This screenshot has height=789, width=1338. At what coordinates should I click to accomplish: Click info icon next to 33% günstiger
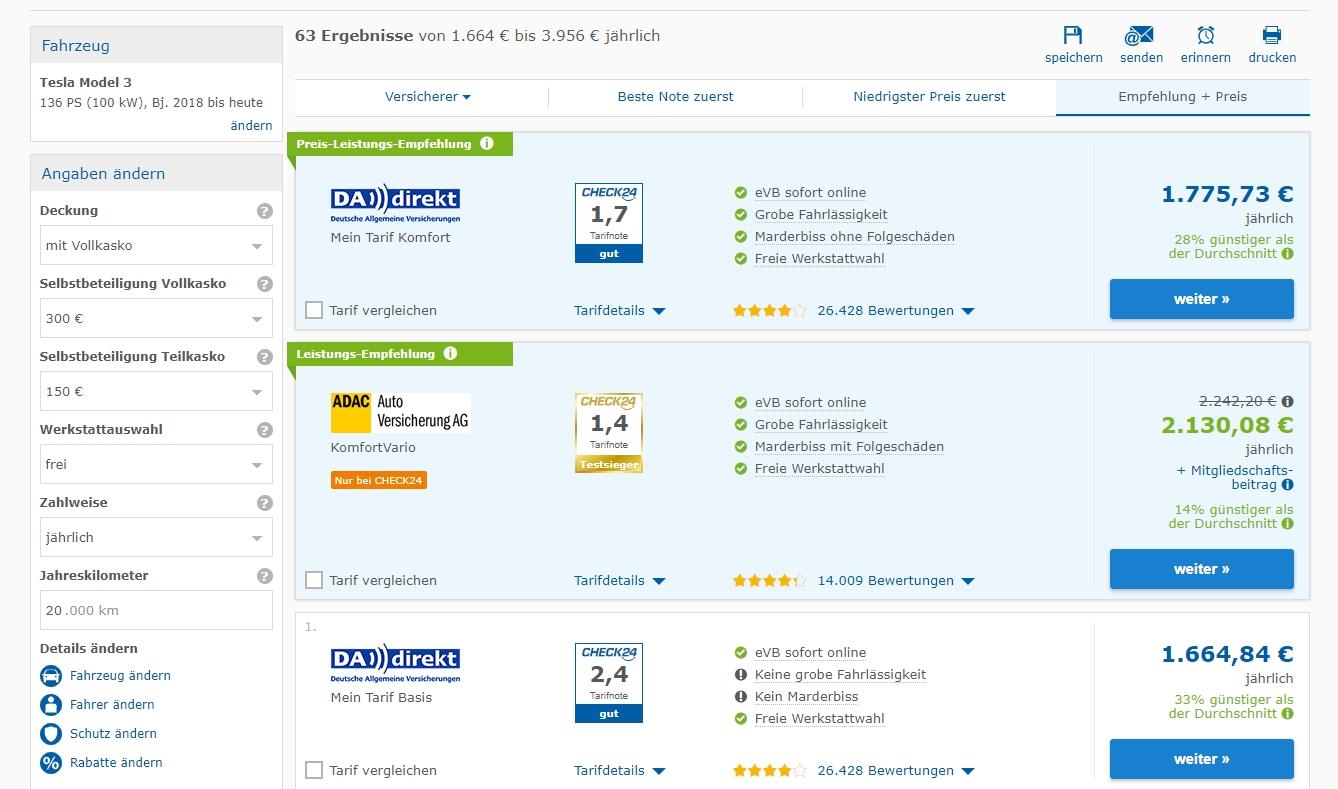click(1287, 714)
